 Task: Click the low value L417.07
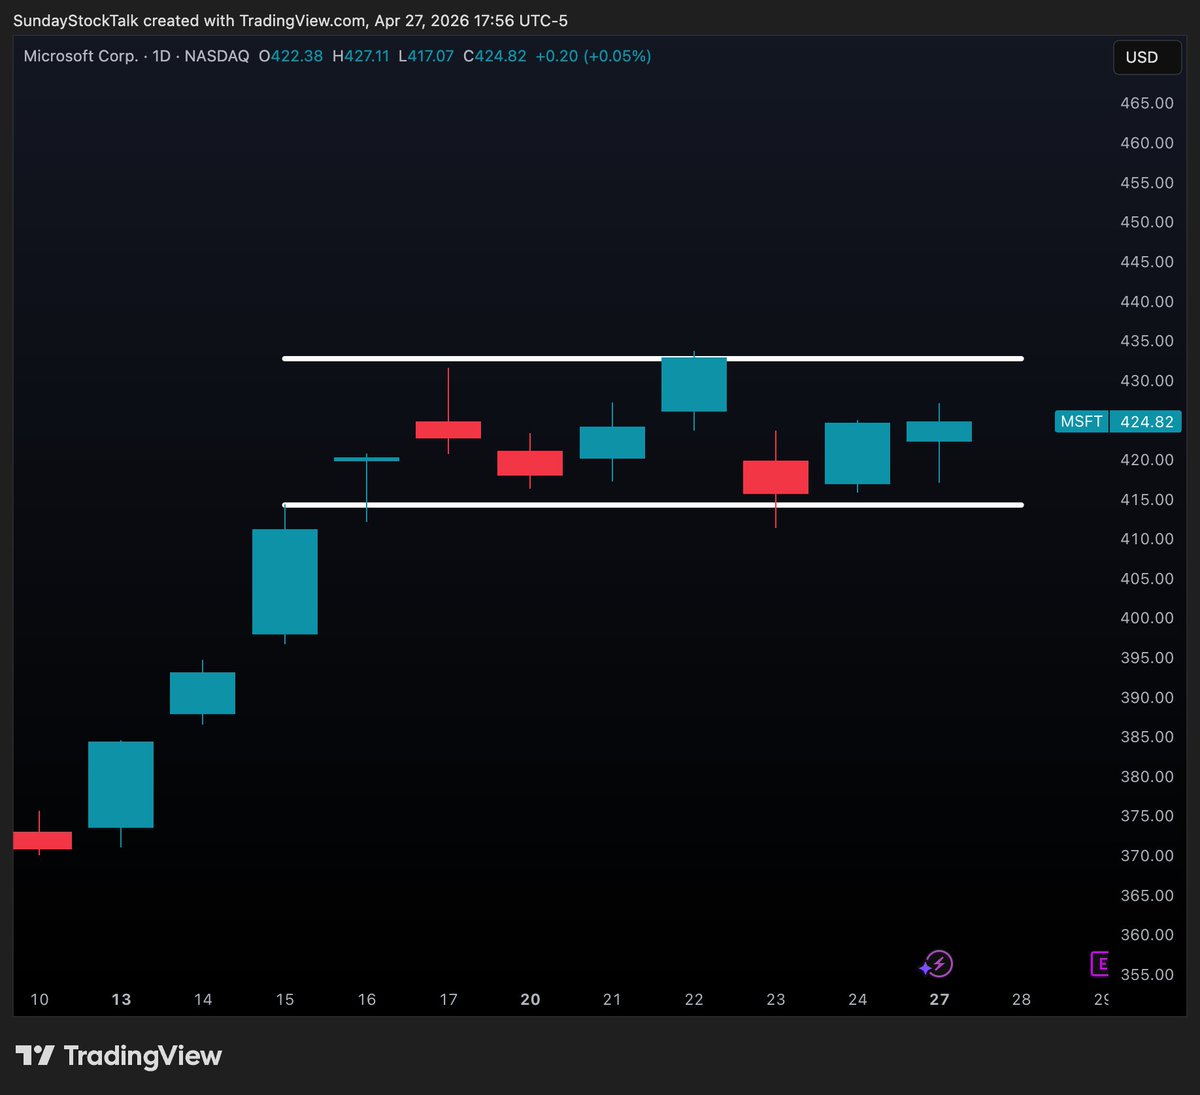[x=426, y=56]
